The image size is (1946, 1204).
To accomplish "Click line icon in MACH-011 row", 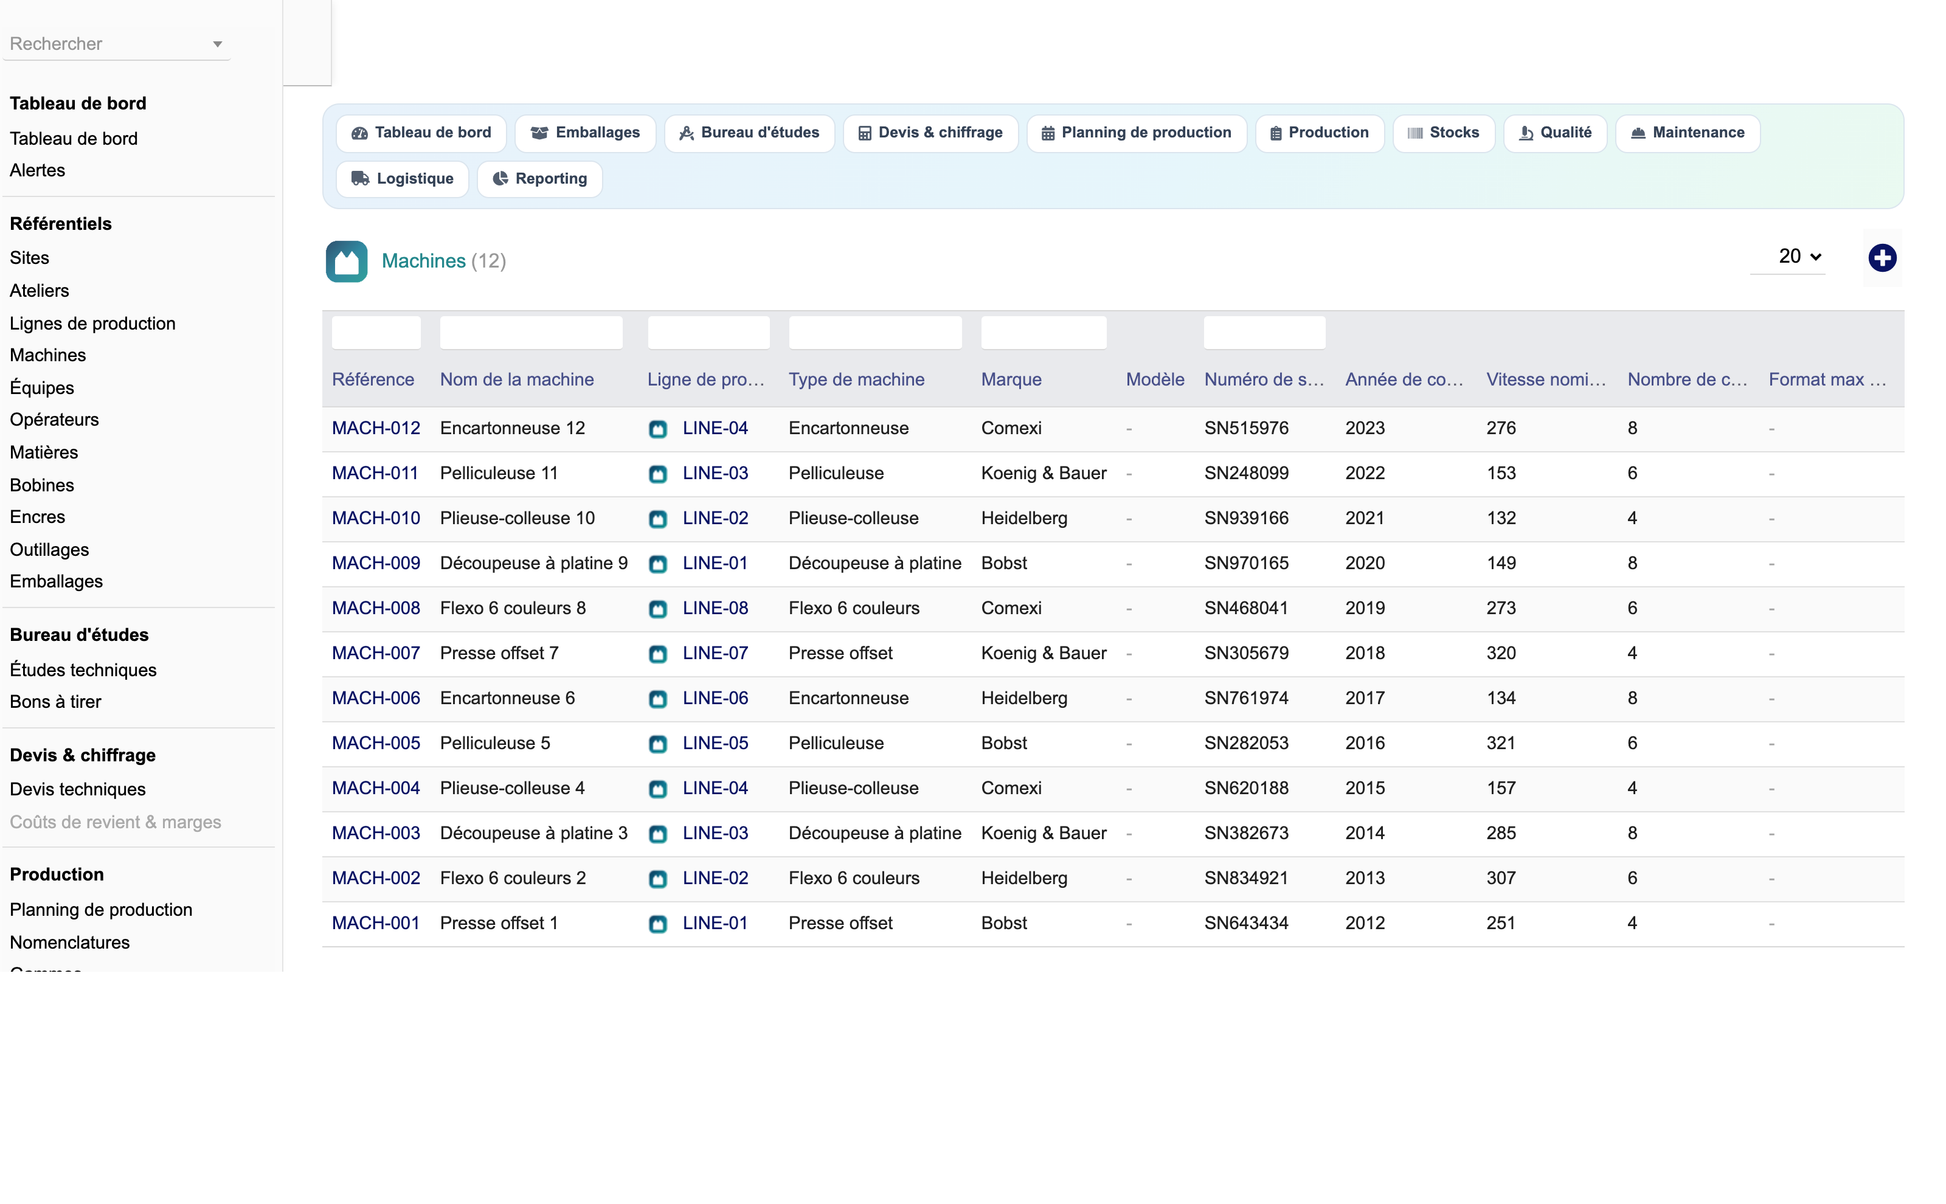I will coord(658,474).
